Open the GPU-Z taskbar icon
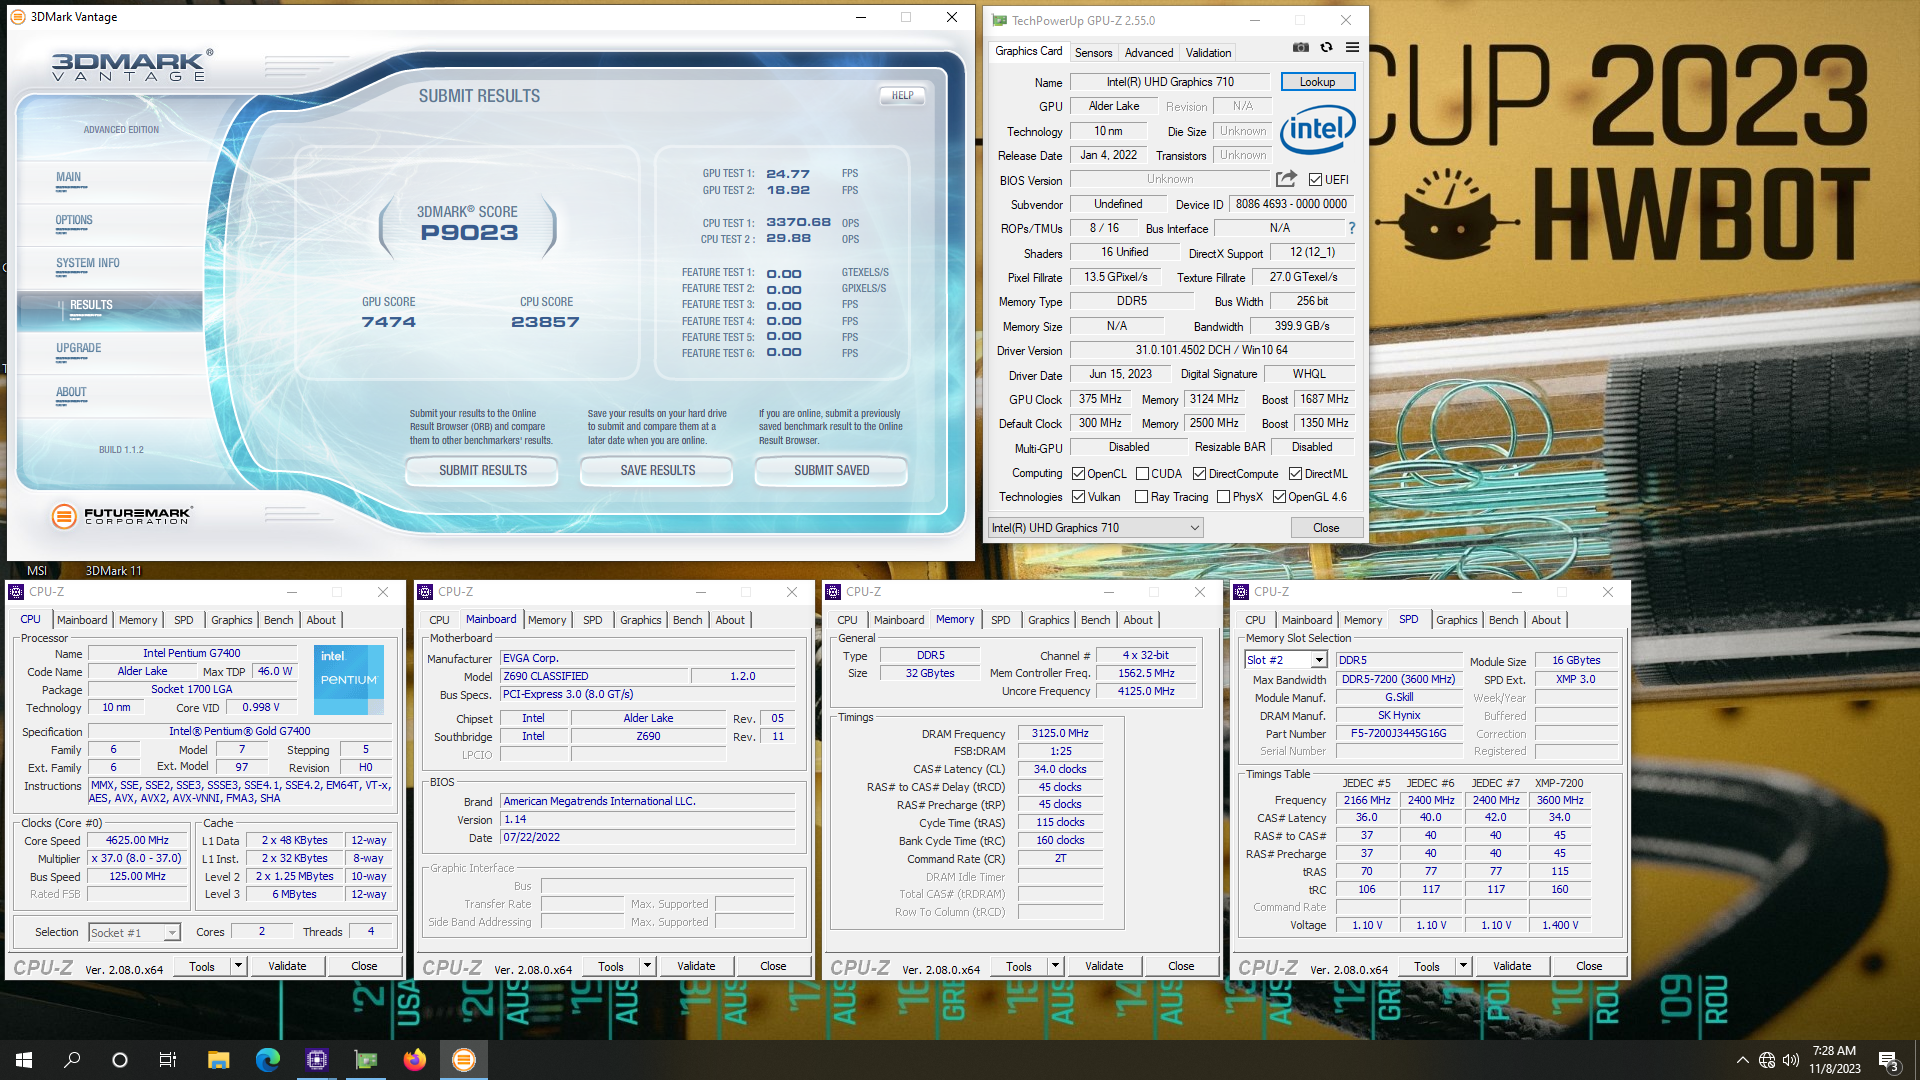 tap(365, 1060)
